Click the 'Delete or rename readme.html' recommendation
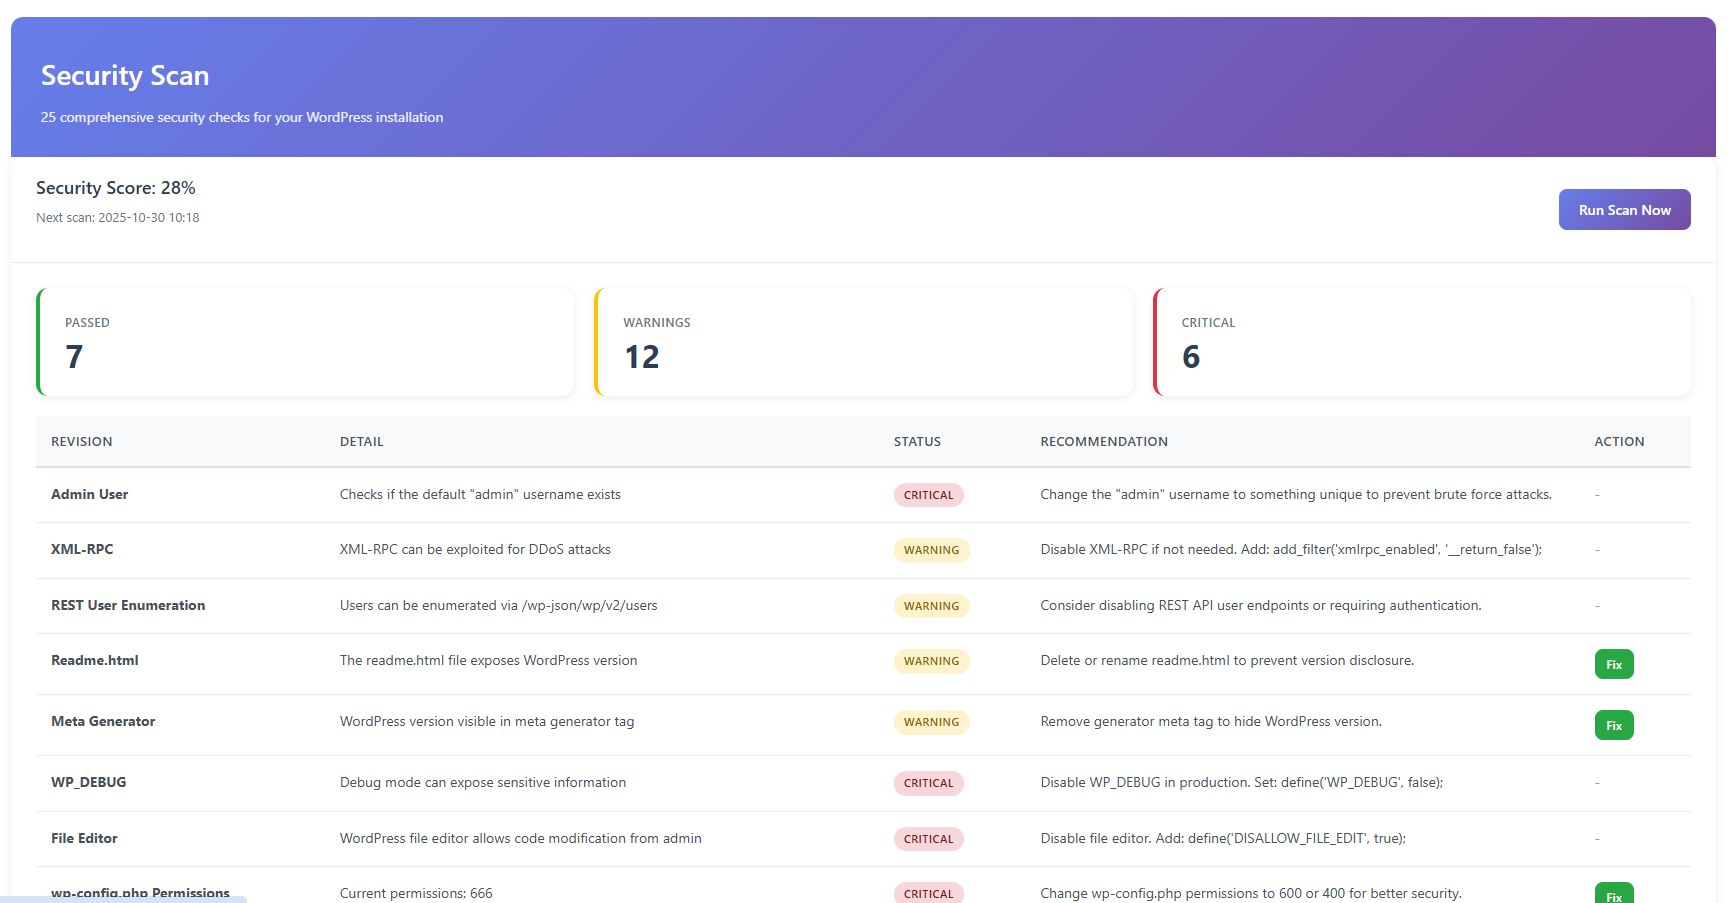This screenshot has height=903, width=1729. pyautogui.click(x=1227, y=660)
